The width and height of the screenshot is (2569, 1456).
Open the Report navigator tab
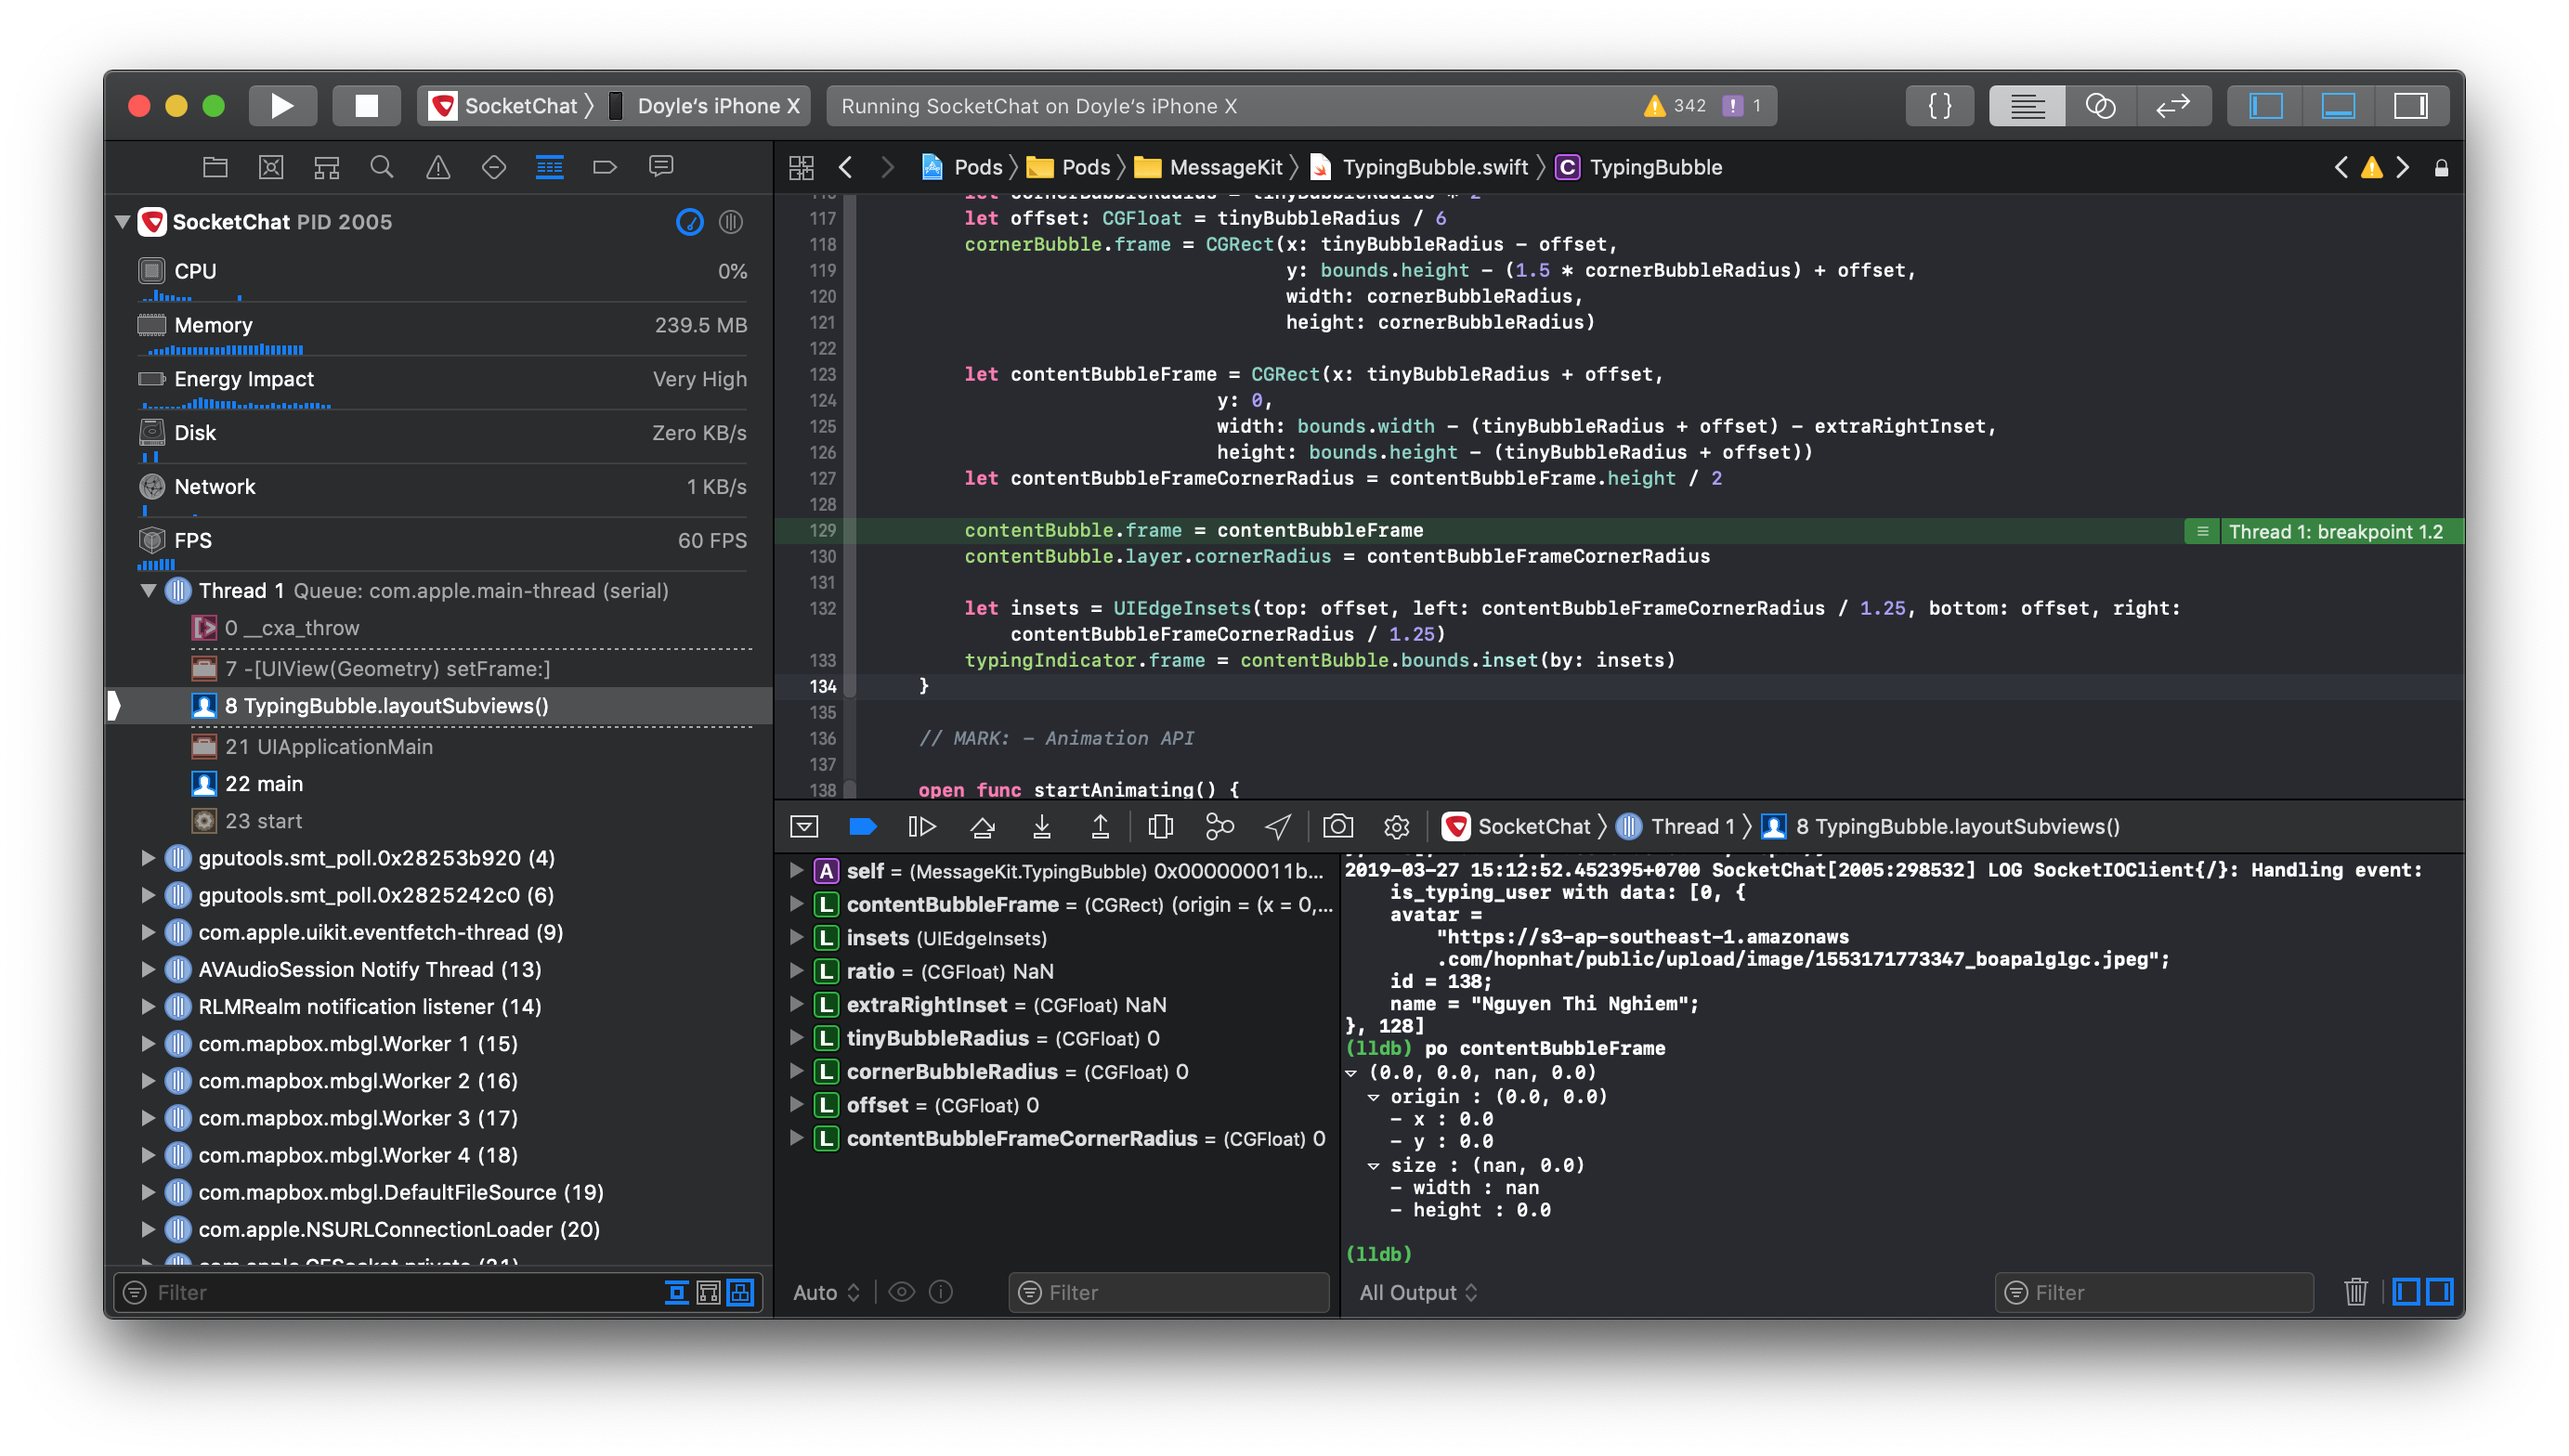pos(661,167)
